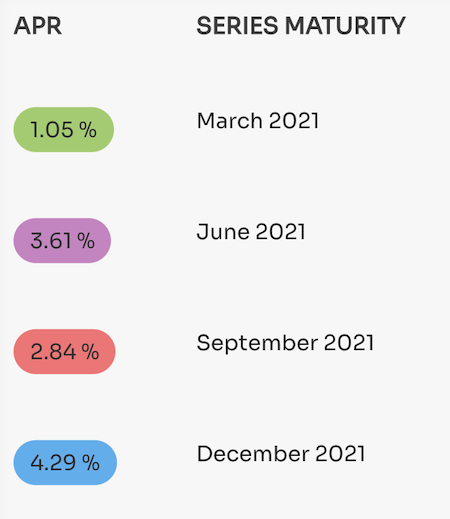Click the 3.61 % APR badge
The height and width of the screenshot is (519, 450).
click(62, 241)
